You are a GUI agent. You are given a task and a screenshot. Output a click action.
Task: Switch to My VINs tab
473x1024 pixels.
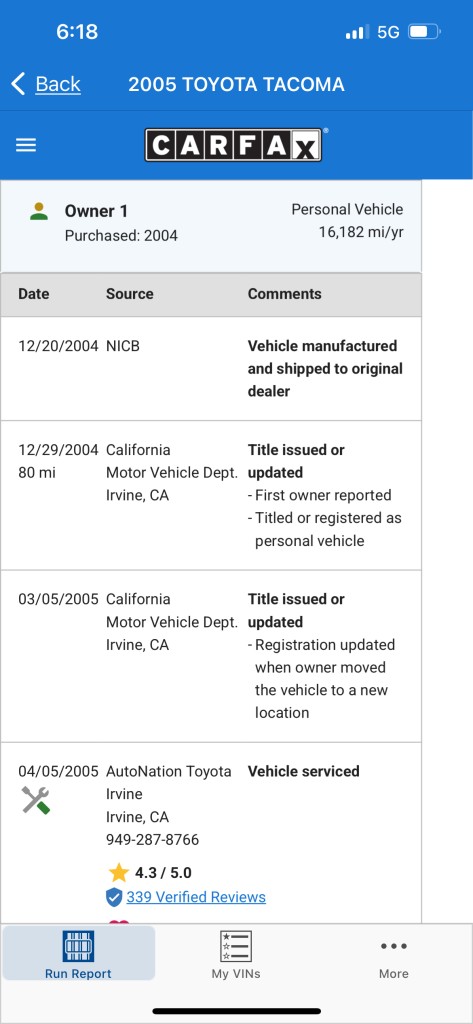point(236,953)
